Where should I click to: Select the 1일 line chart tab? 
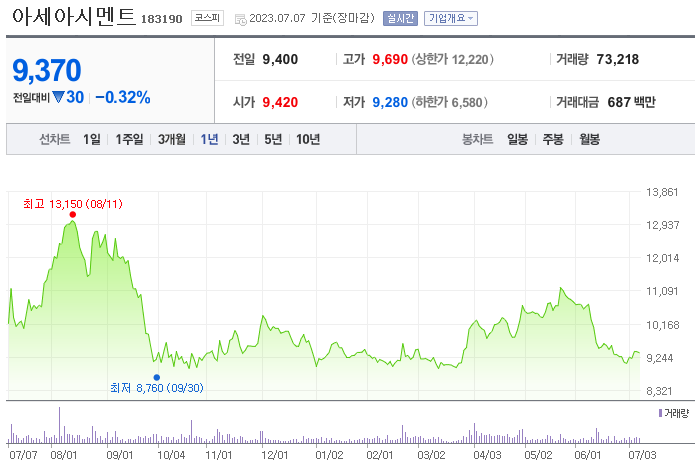click(92, 139)
